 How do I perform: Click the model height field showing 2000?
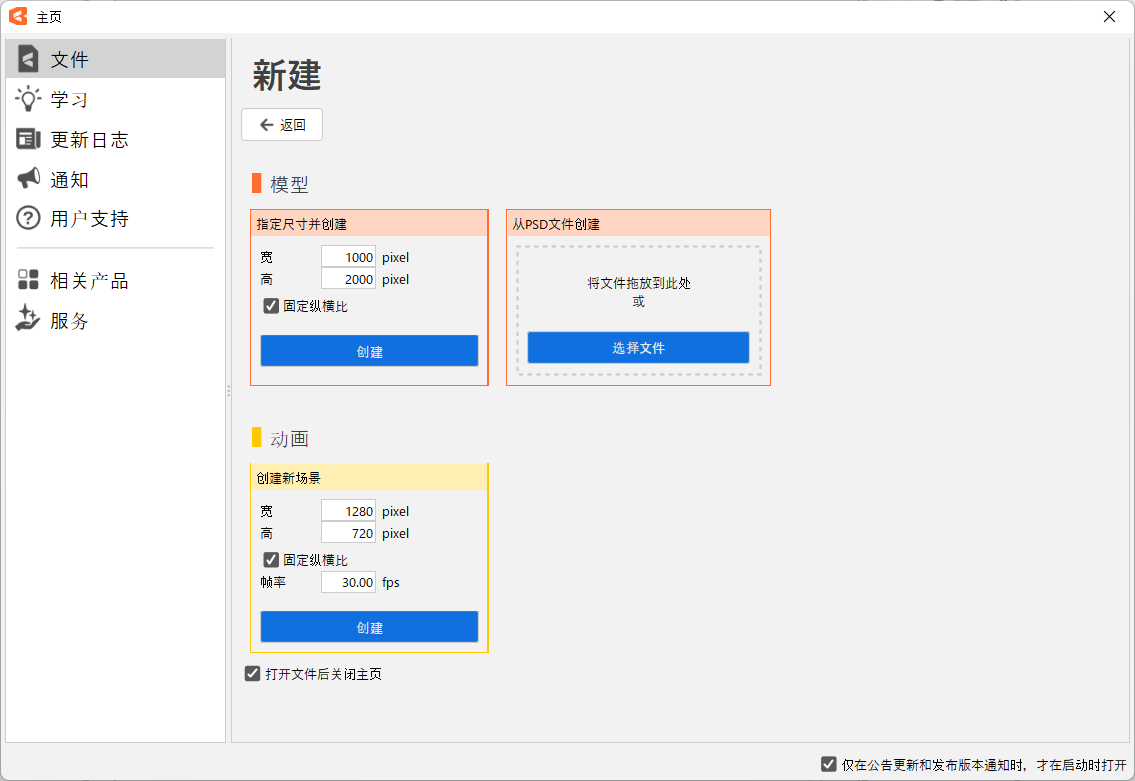click(348, 279)
